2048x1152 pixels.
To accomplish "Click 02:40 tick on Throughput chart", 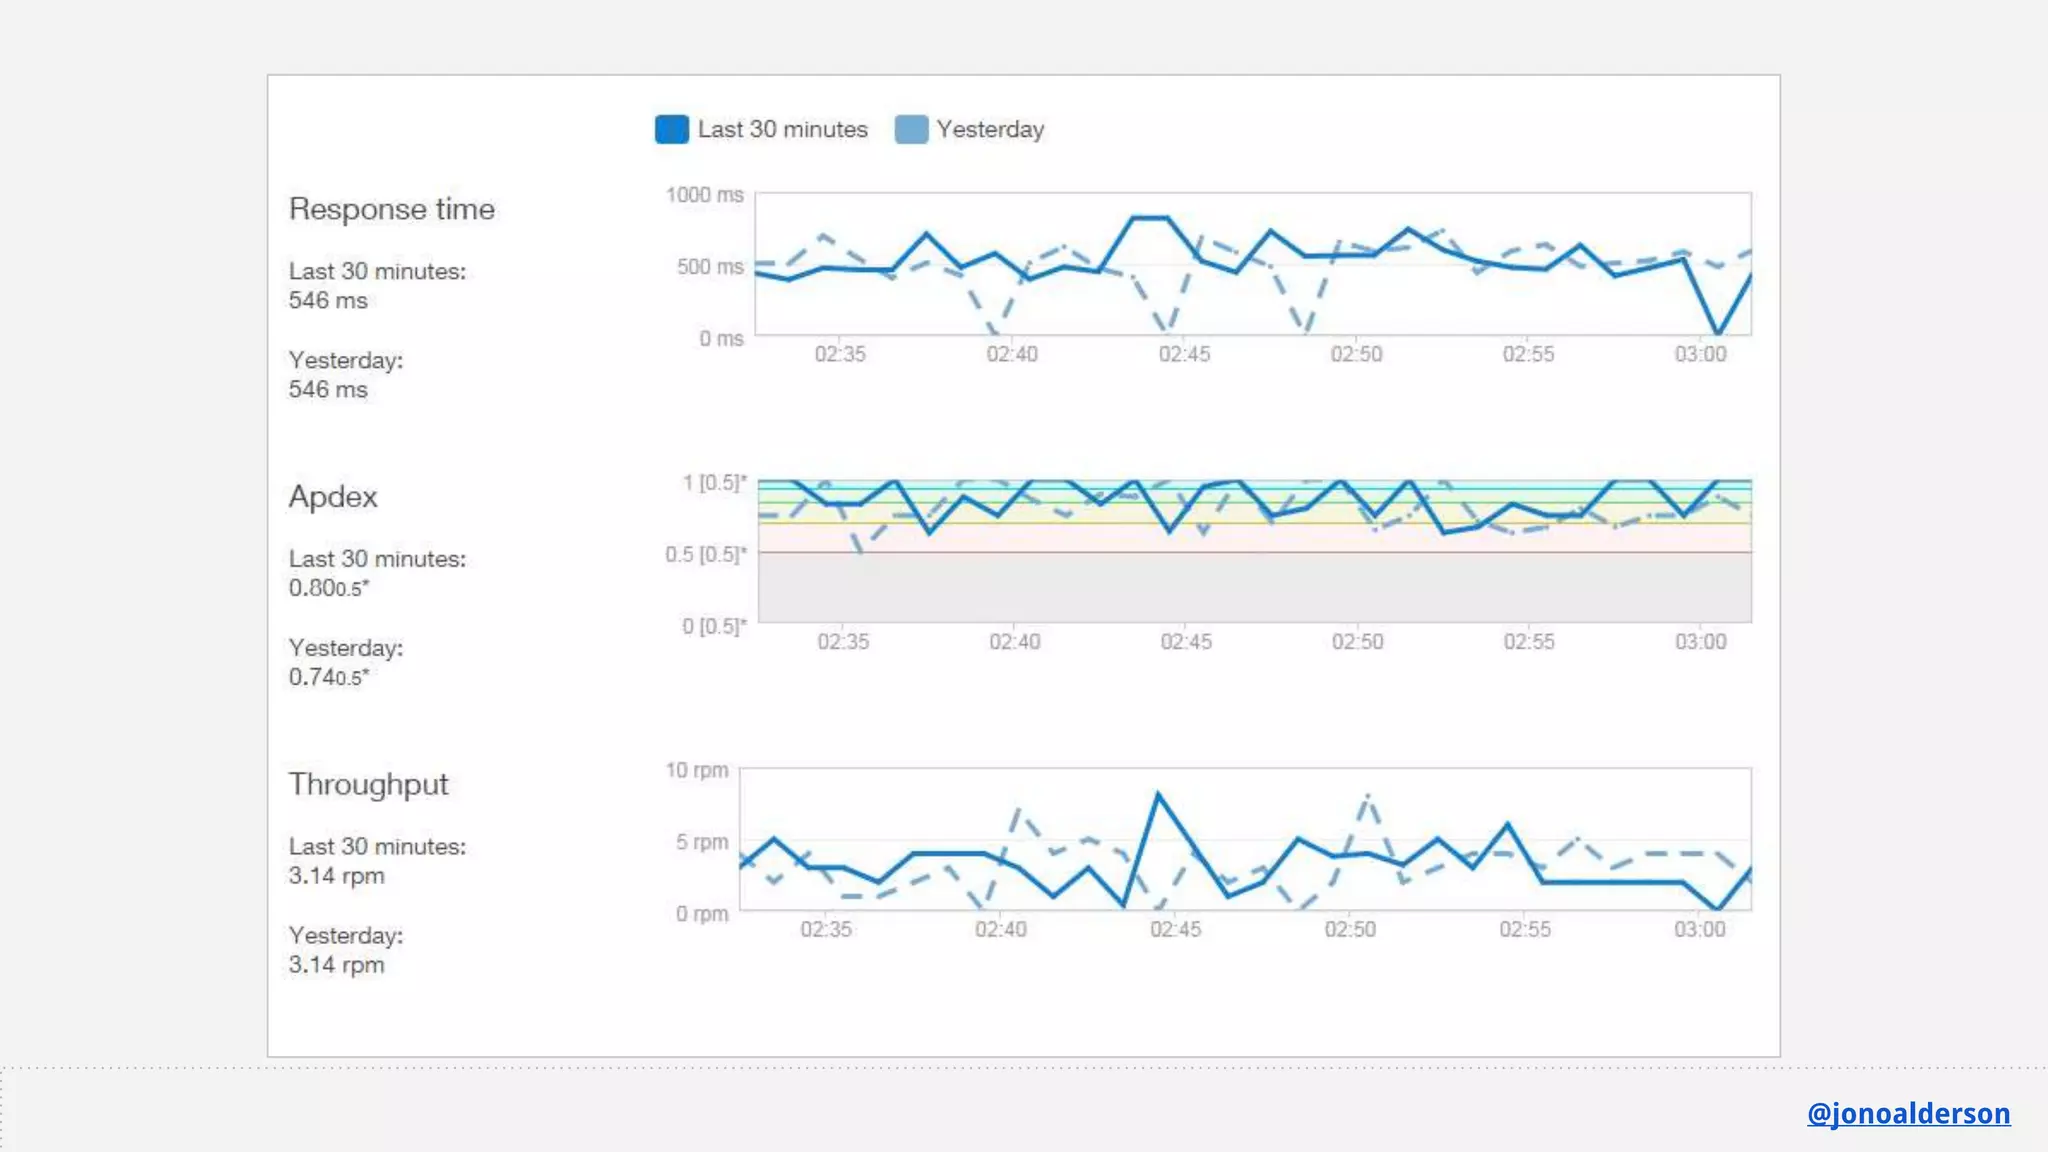I will [x=1000, y=930].
